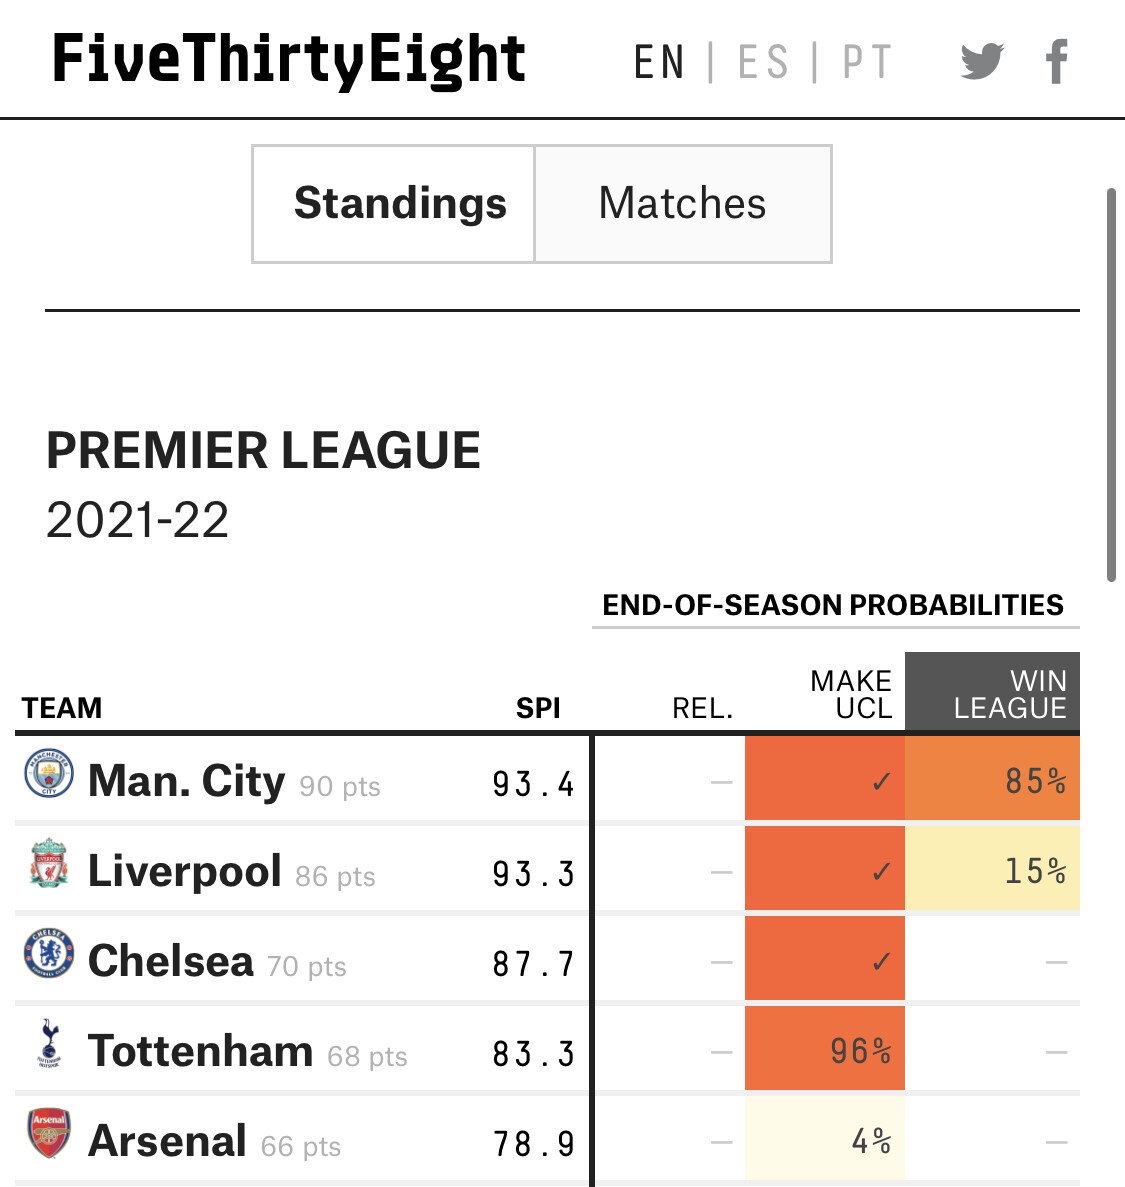Click the Chelsea club crest
Viewport: 1125px width, 1187px height.
49,954
